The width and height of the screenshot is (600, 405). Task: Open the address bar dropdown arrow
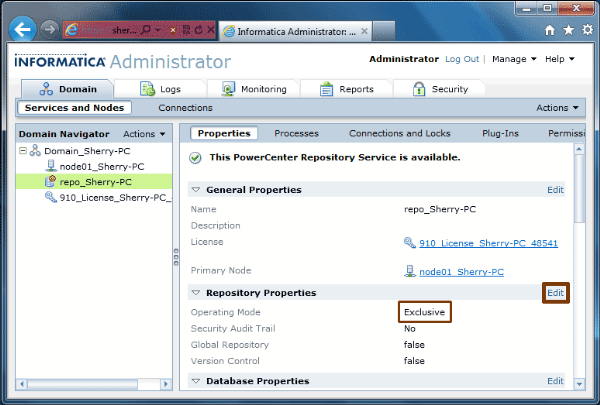(158, 30)
